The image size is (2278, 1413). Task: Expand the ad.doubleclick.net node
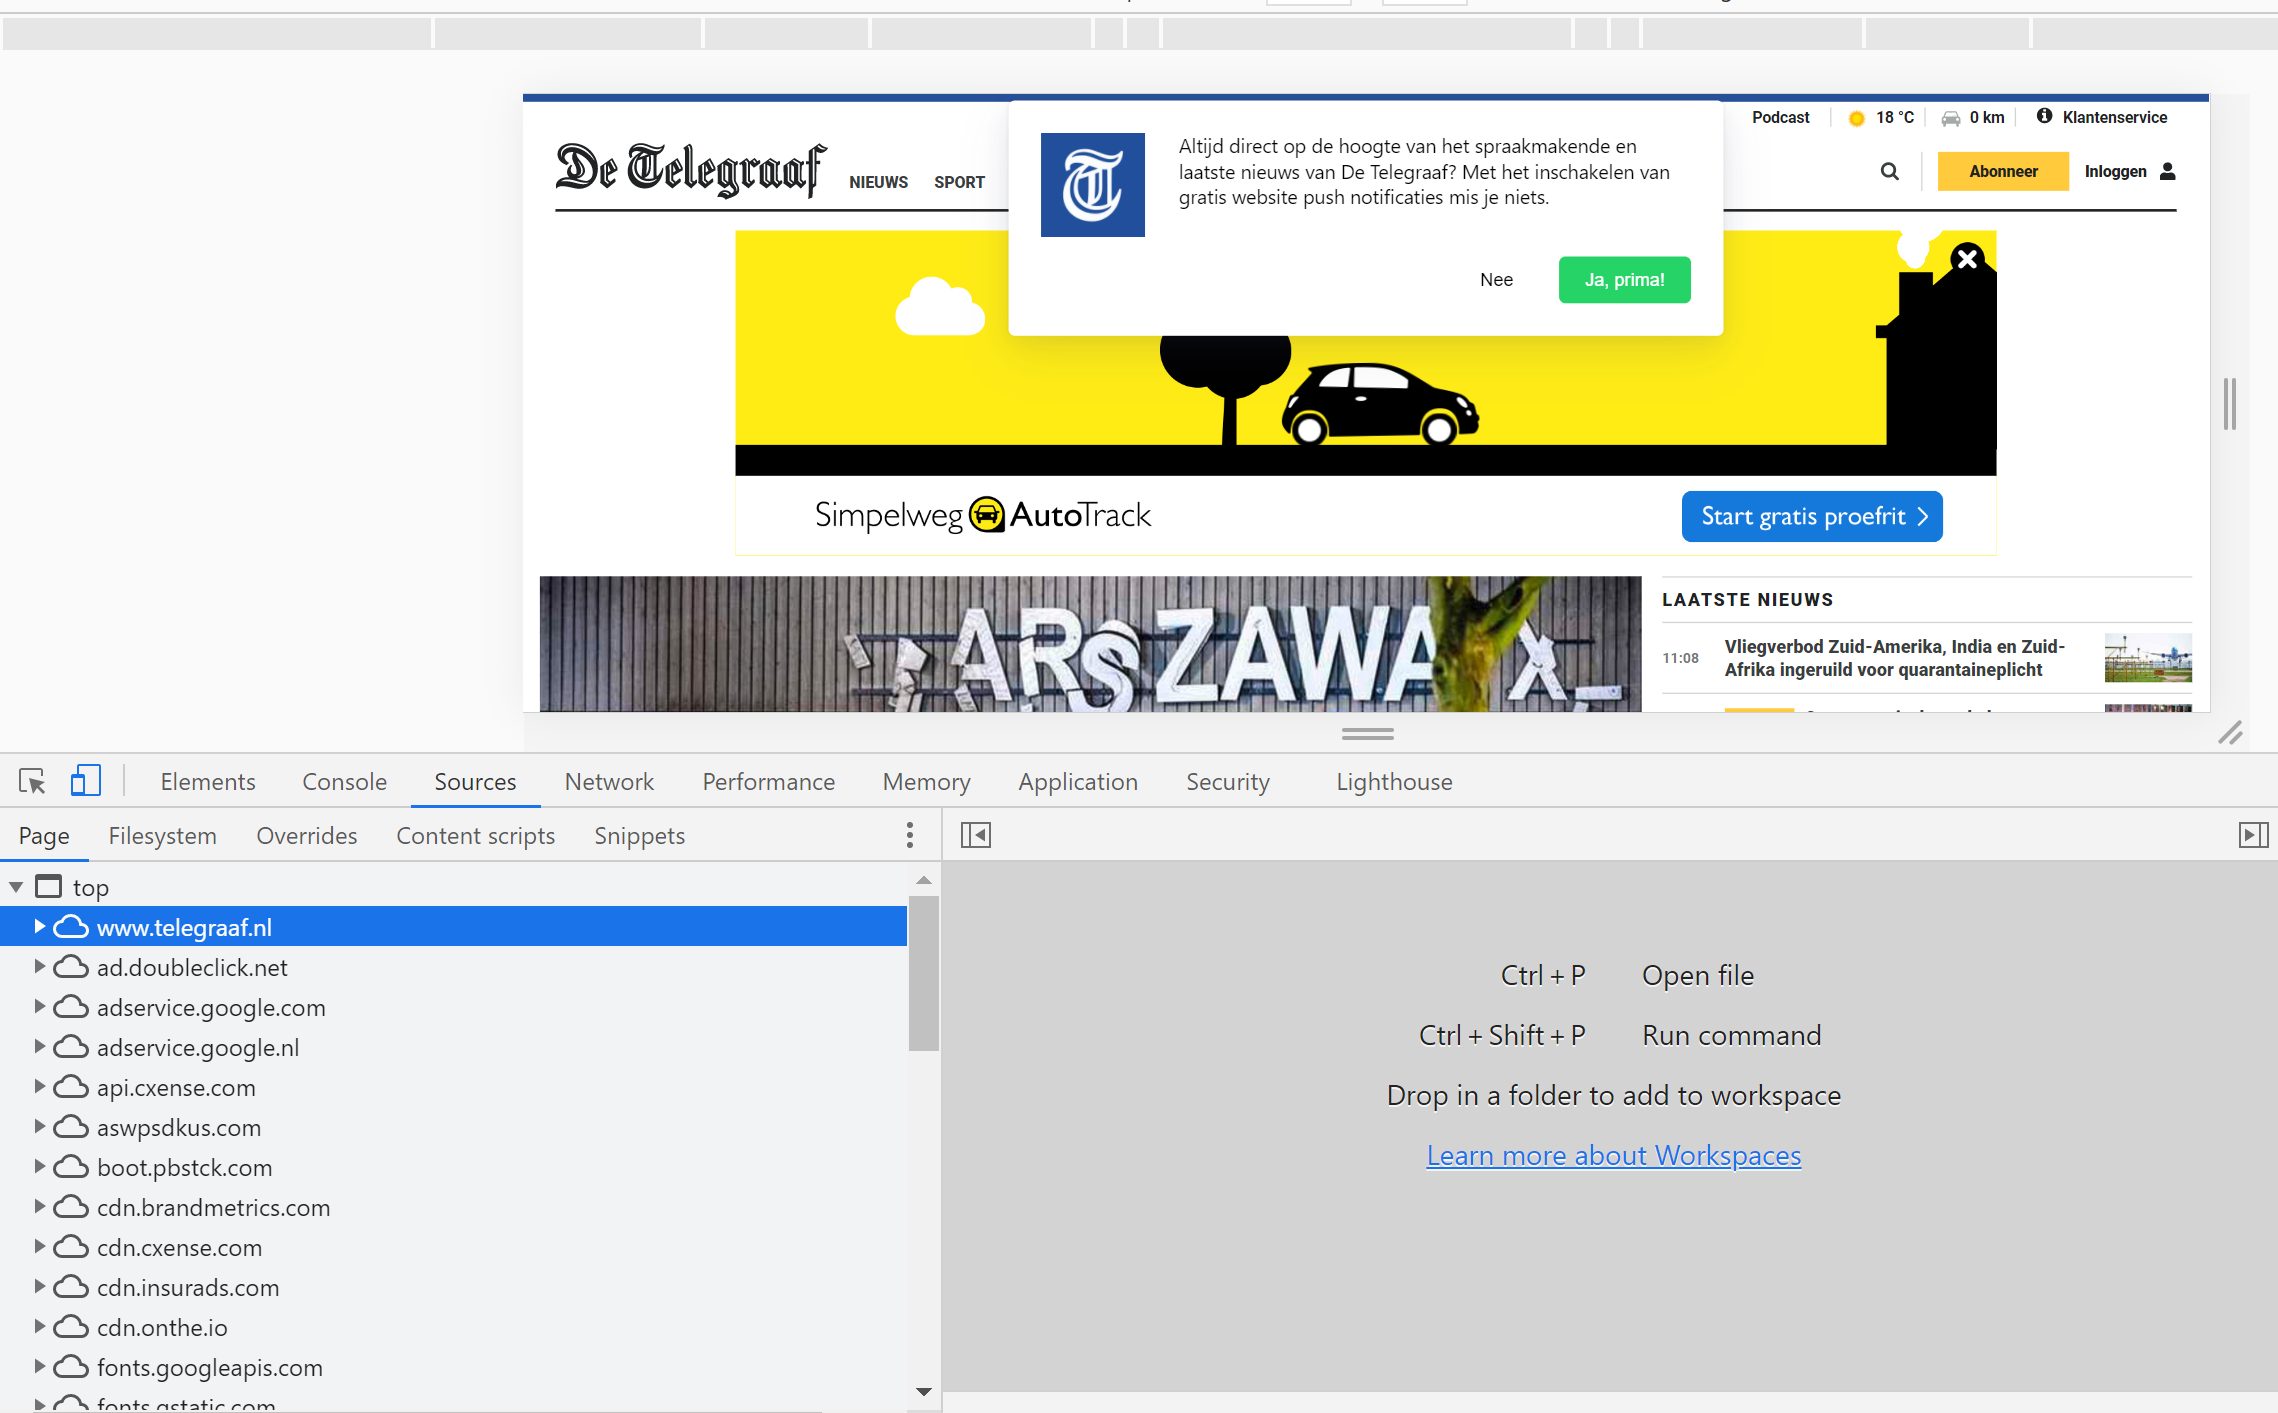point(40,967)
